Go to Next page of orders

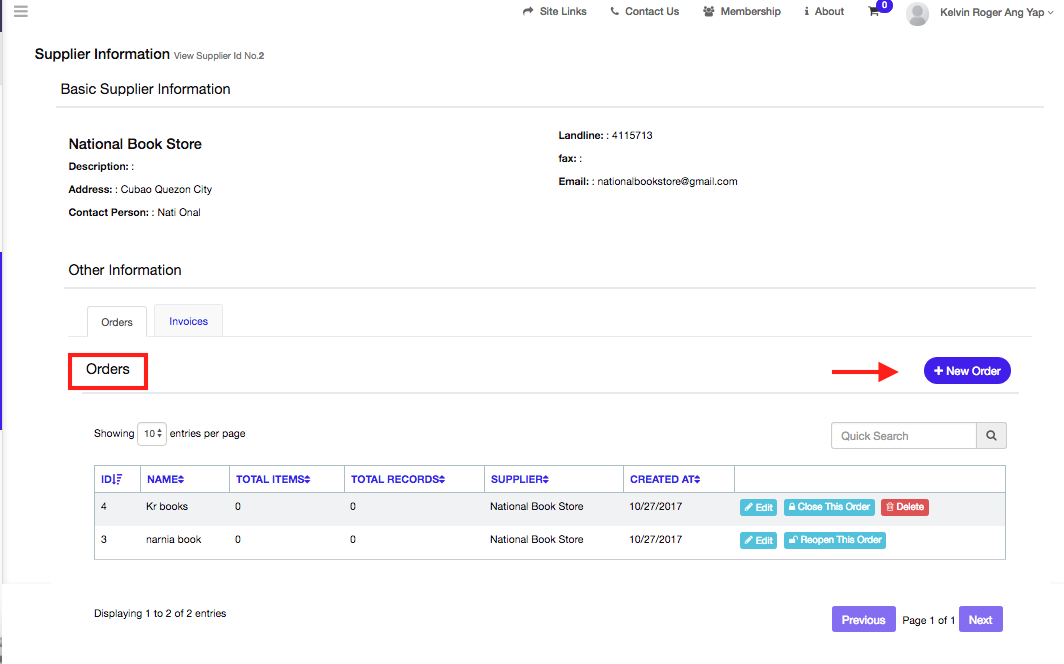(980, 620)
